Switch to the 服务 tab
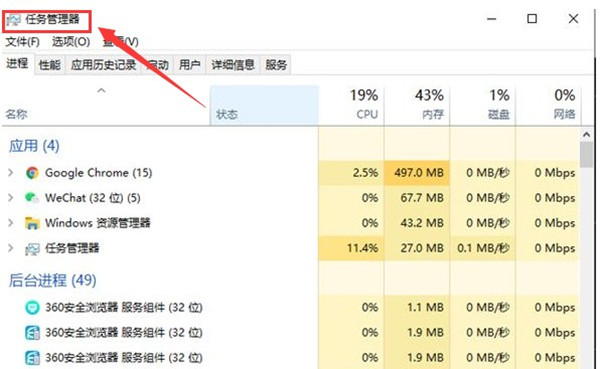600x369 pixels. pyautogui.click(x=276, y=65)
